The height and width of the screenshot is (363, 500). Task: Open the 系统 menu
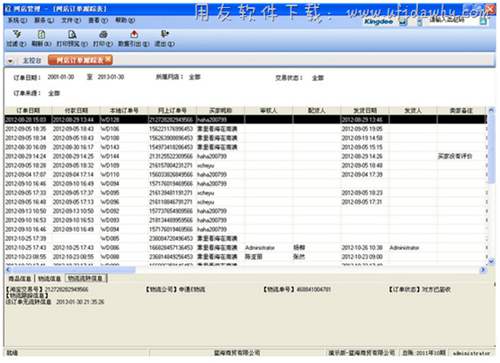[17, 21]
